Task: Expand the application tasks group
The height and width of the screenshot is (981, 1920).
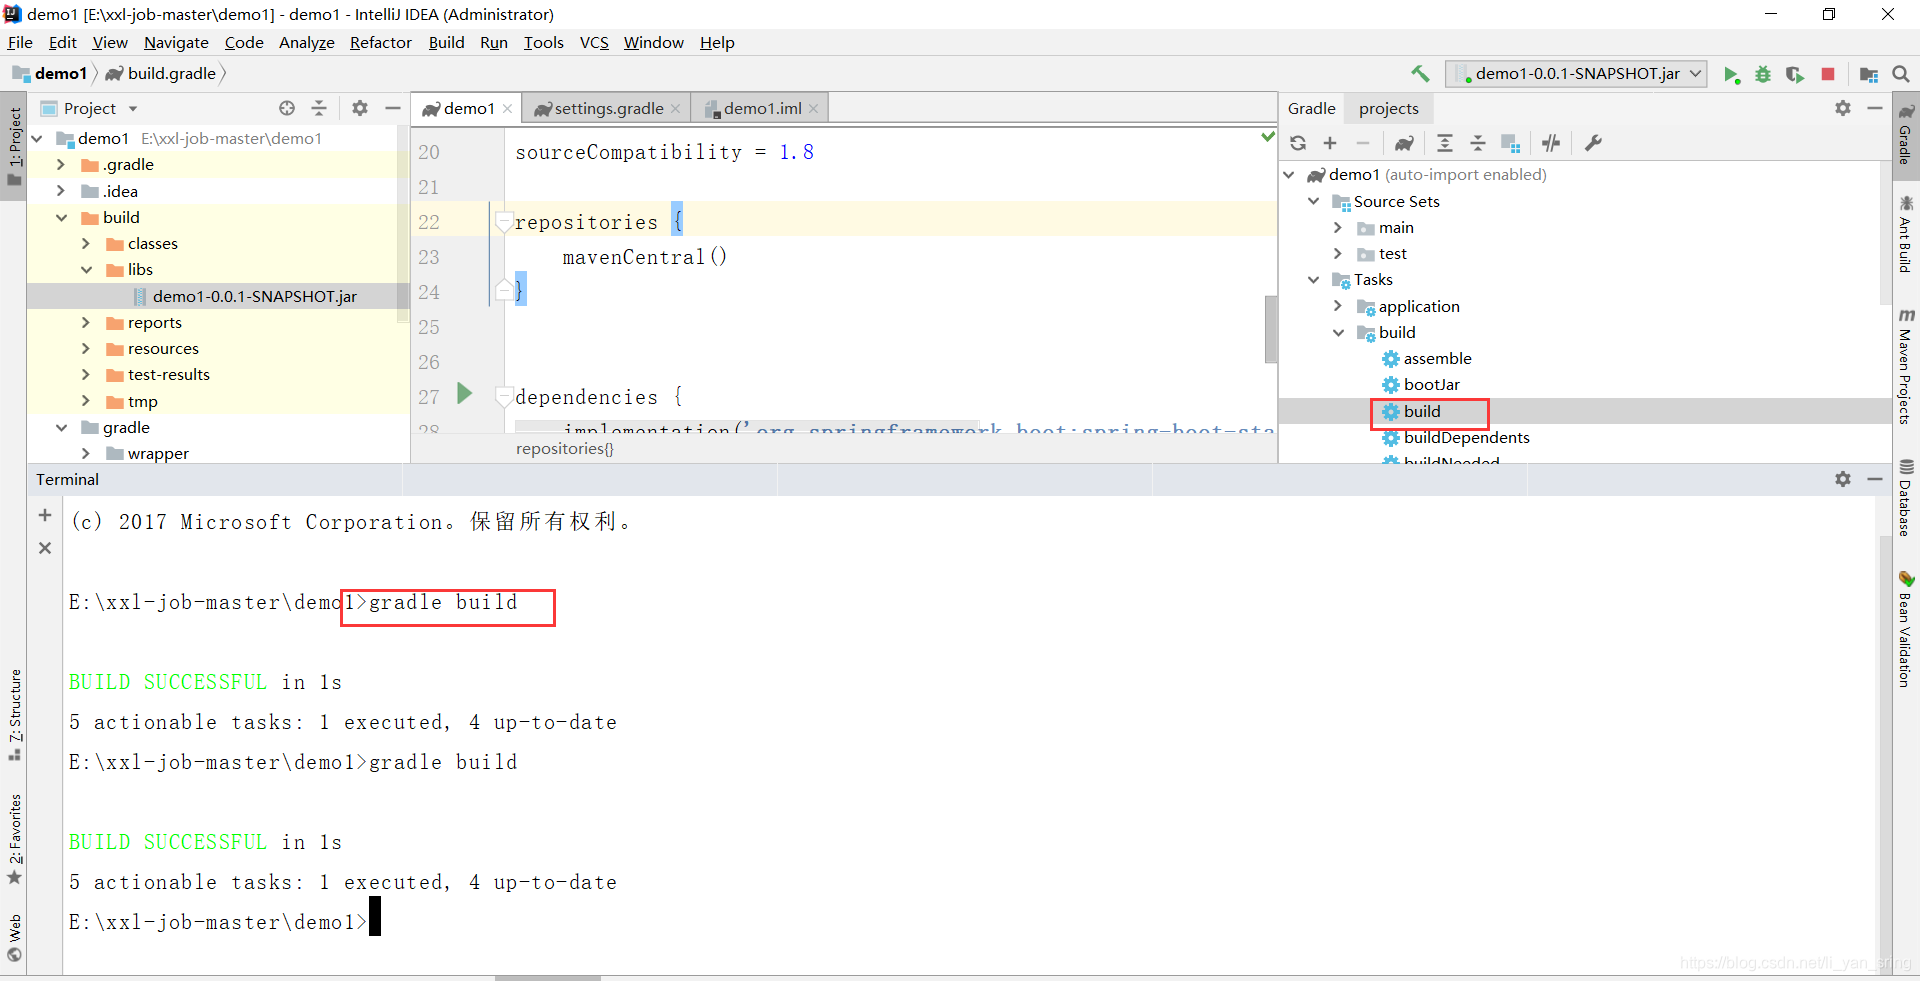Action: [1338, 306]
